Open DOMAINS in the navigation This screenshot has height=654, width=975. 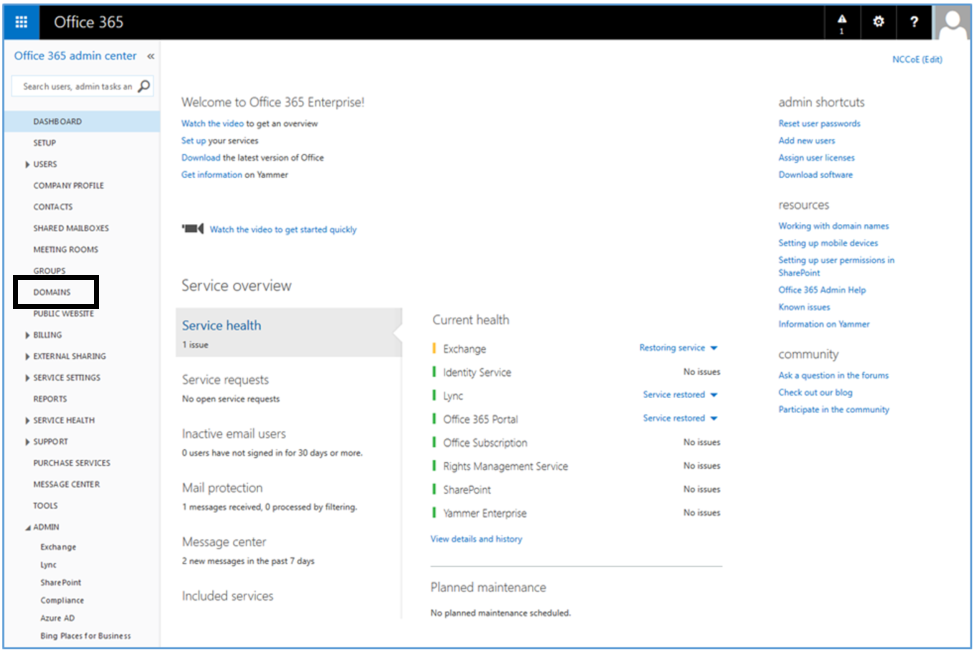click(52, 292)
